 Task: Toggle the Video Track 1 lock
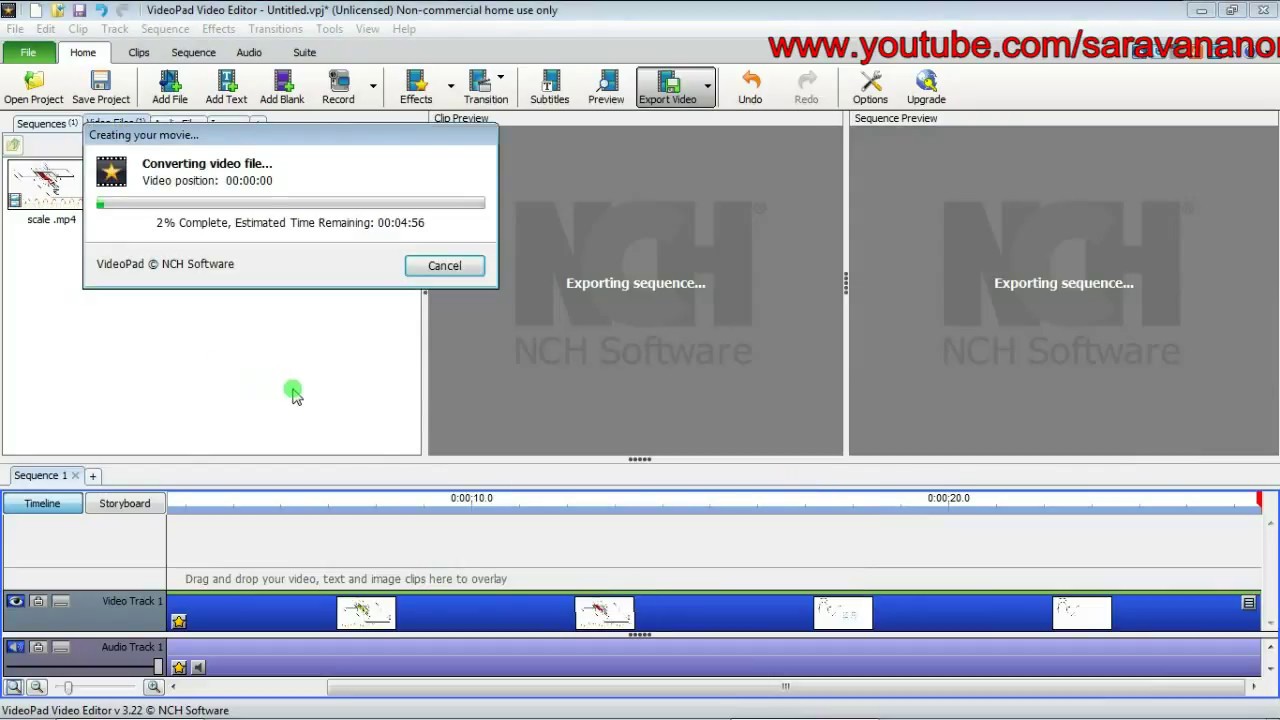point(38,601)
